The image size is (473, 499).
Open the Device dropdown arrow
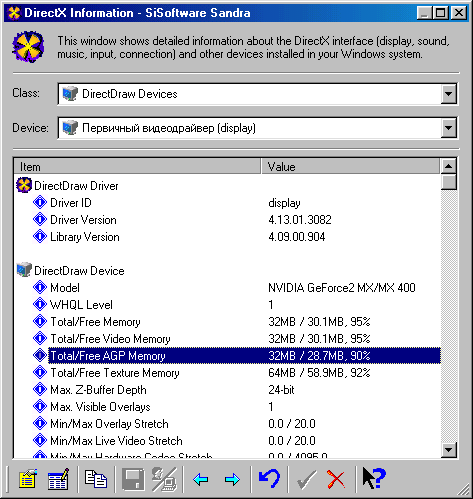(x=449, y=128)
